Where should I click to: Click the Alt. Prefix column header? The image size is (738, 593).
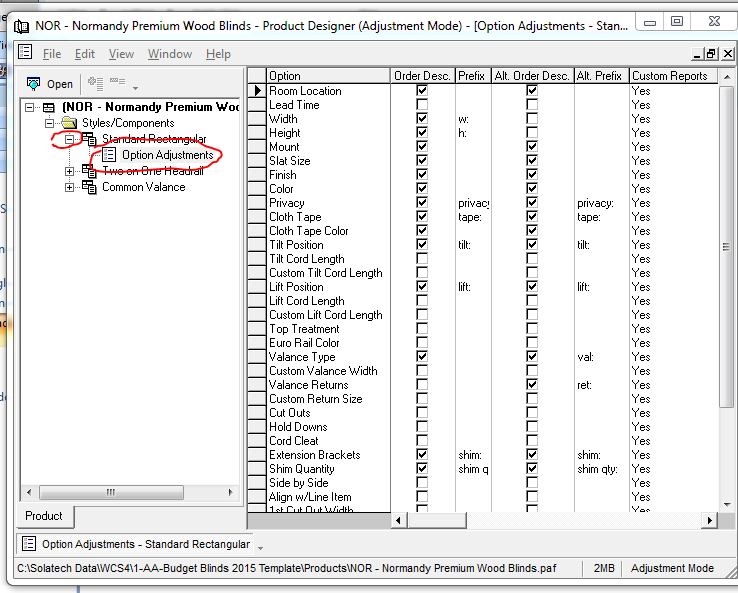[x=602, y=76]
